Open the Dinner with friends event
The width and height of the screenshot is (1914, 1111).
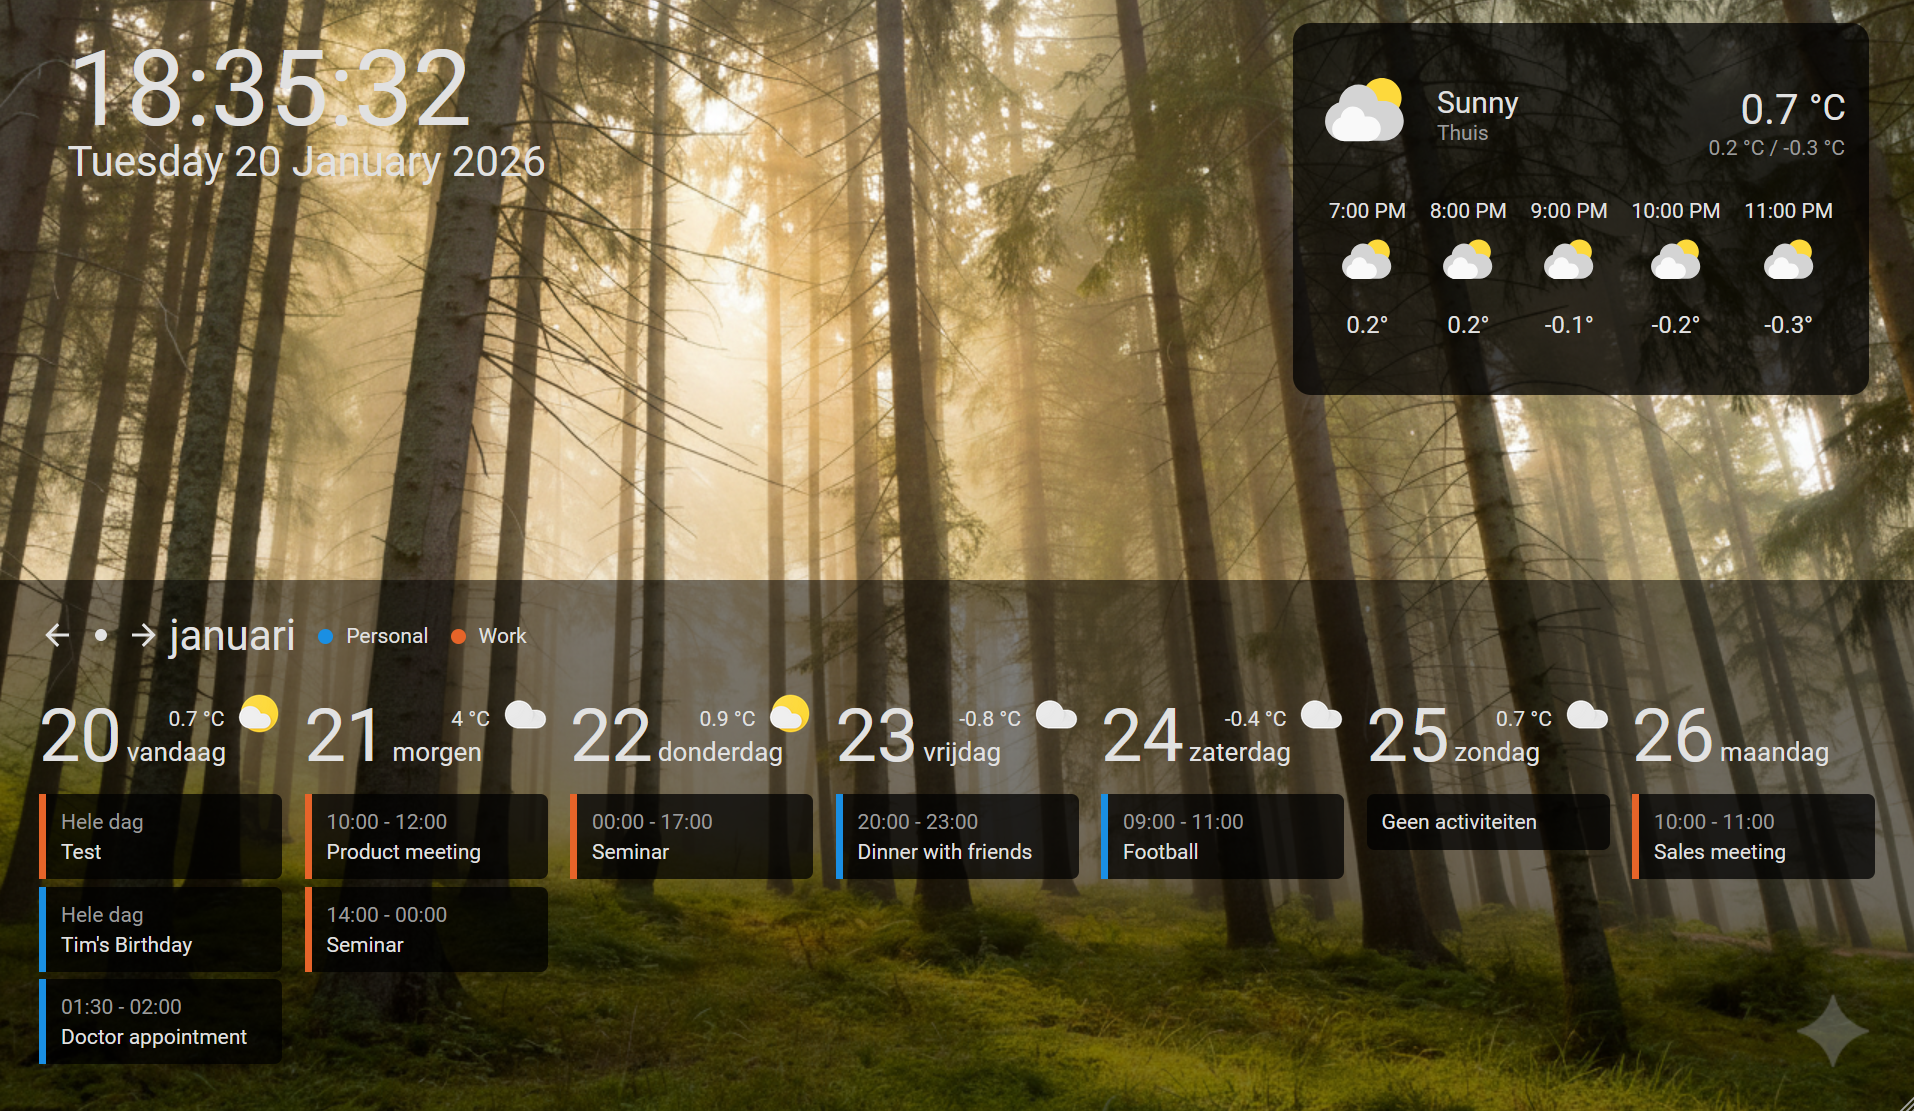(957, 837)
